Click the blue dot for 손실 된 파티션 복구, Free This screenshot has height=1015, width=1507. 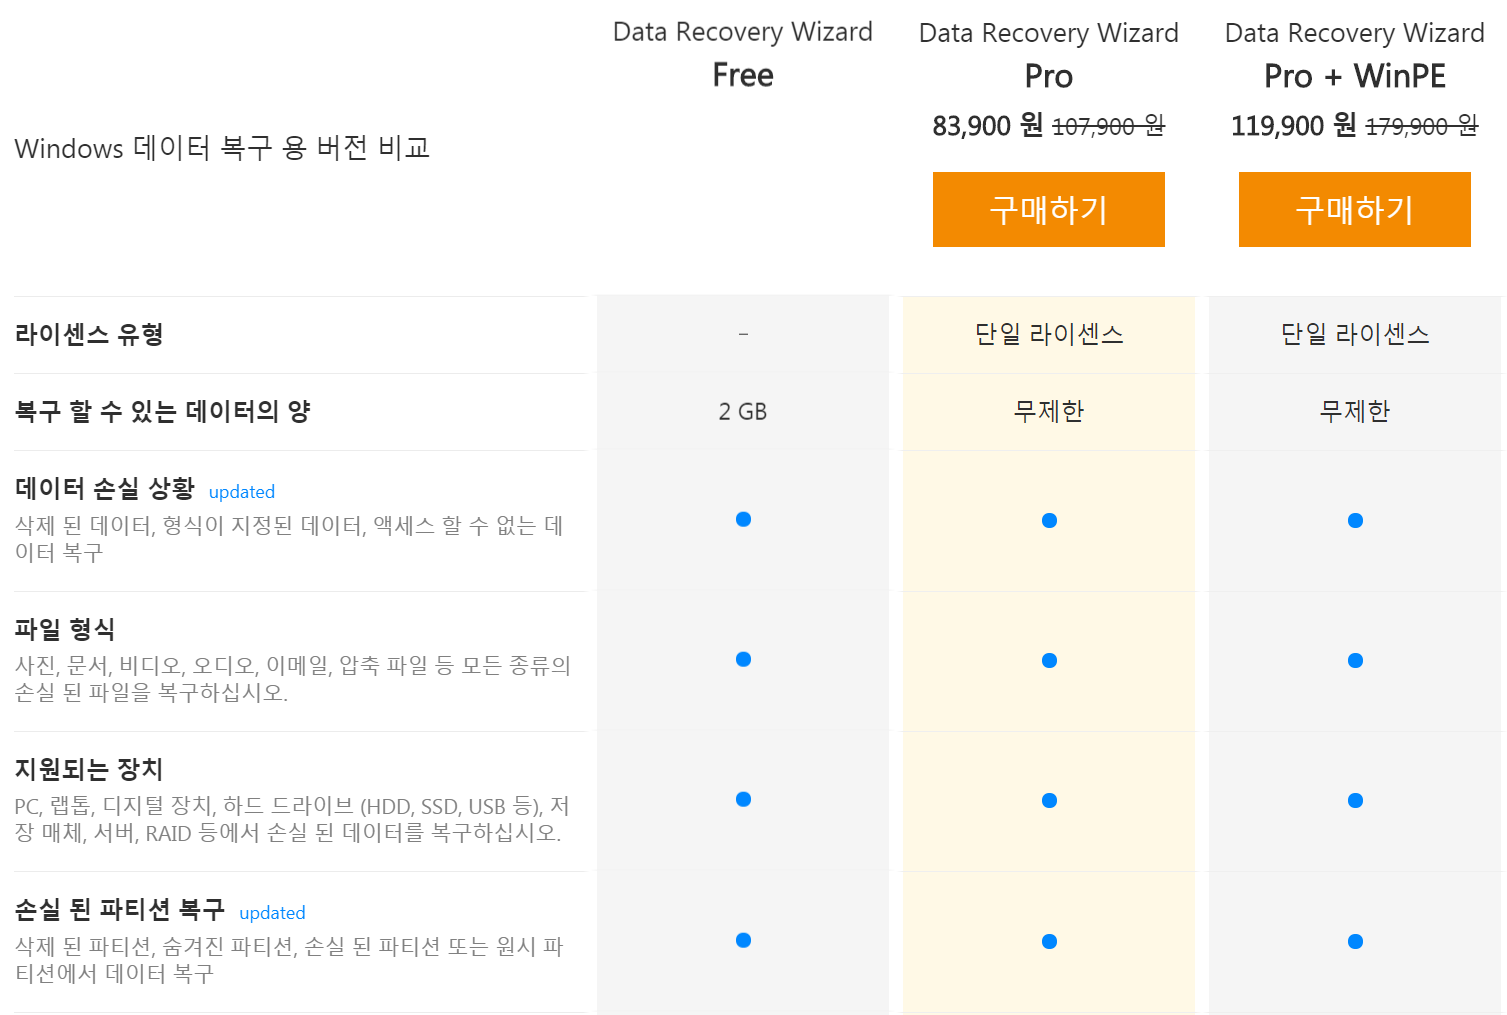[x=743, y=940]
